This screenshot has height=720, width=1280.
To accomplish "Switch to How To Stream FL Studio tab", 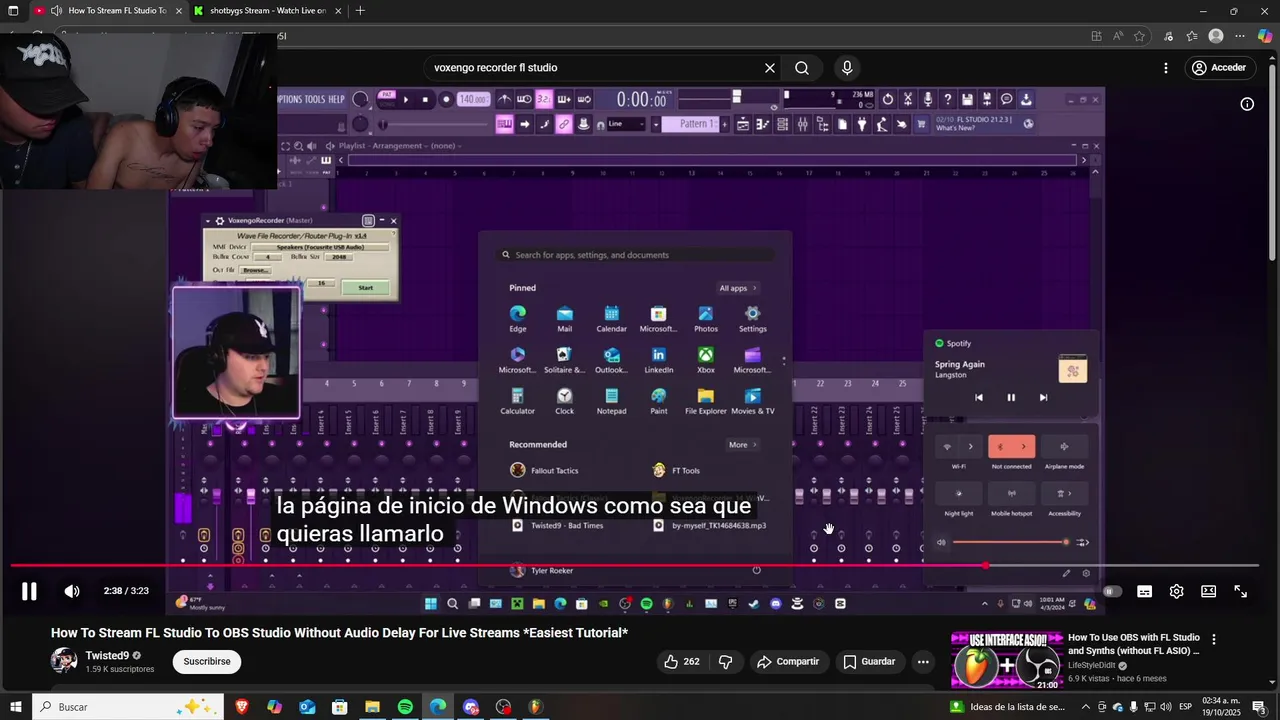I will coord(109,11).
